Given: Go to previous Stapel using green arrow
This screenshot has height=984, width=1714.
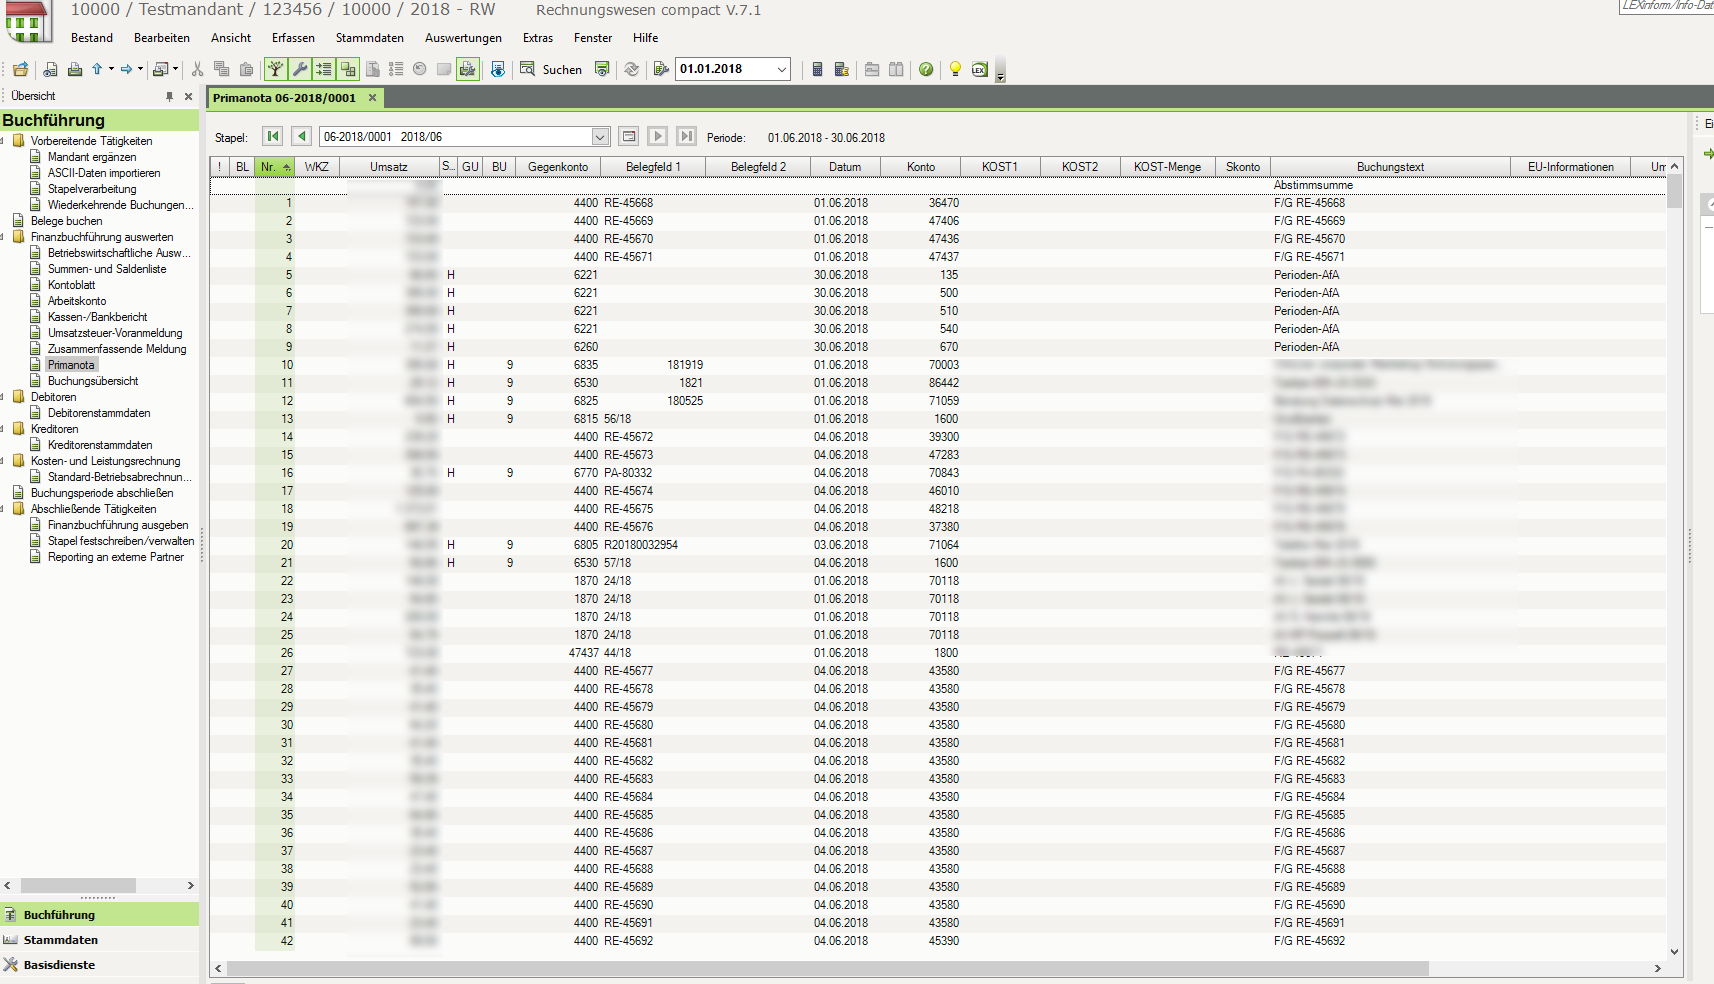Looking at the screenshot, I should pos(301,136).
